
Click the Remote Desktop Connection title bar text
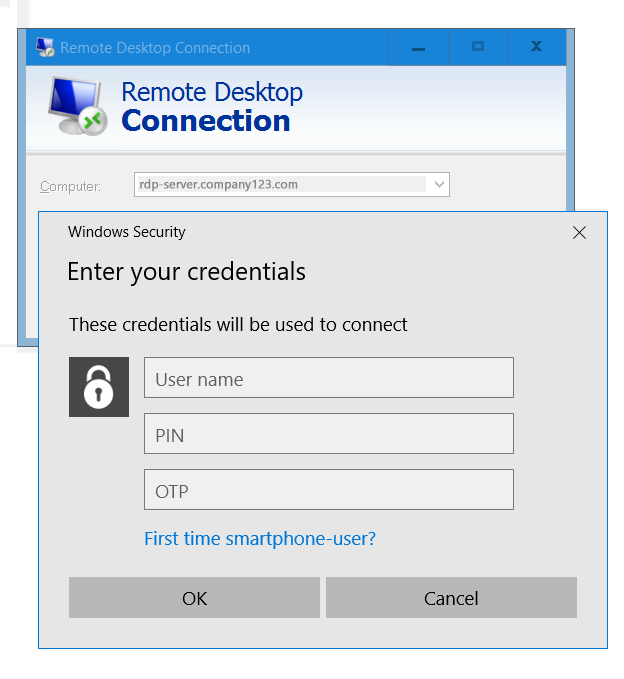[155, 48]
